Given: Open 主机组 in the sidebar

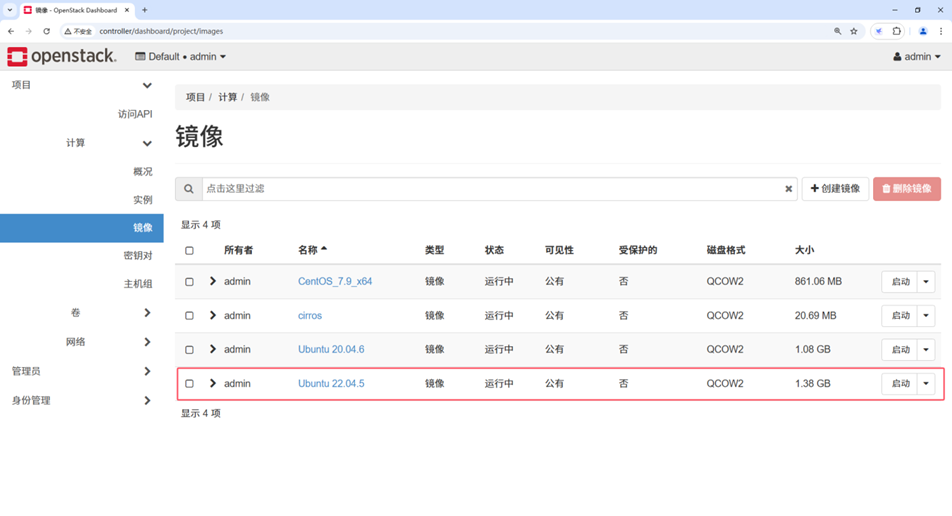Looking at the screenshot, I should pyautogui.click(x=138, y=283).
